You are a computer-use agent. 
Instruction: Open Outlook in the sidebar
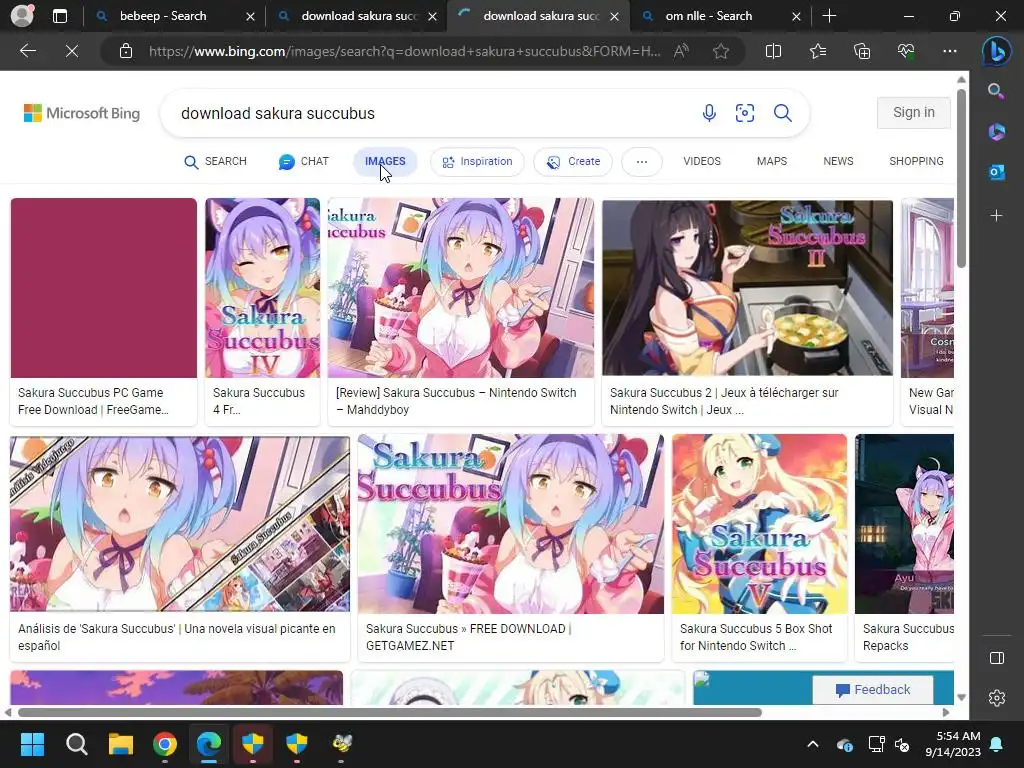tap(996, 172)
